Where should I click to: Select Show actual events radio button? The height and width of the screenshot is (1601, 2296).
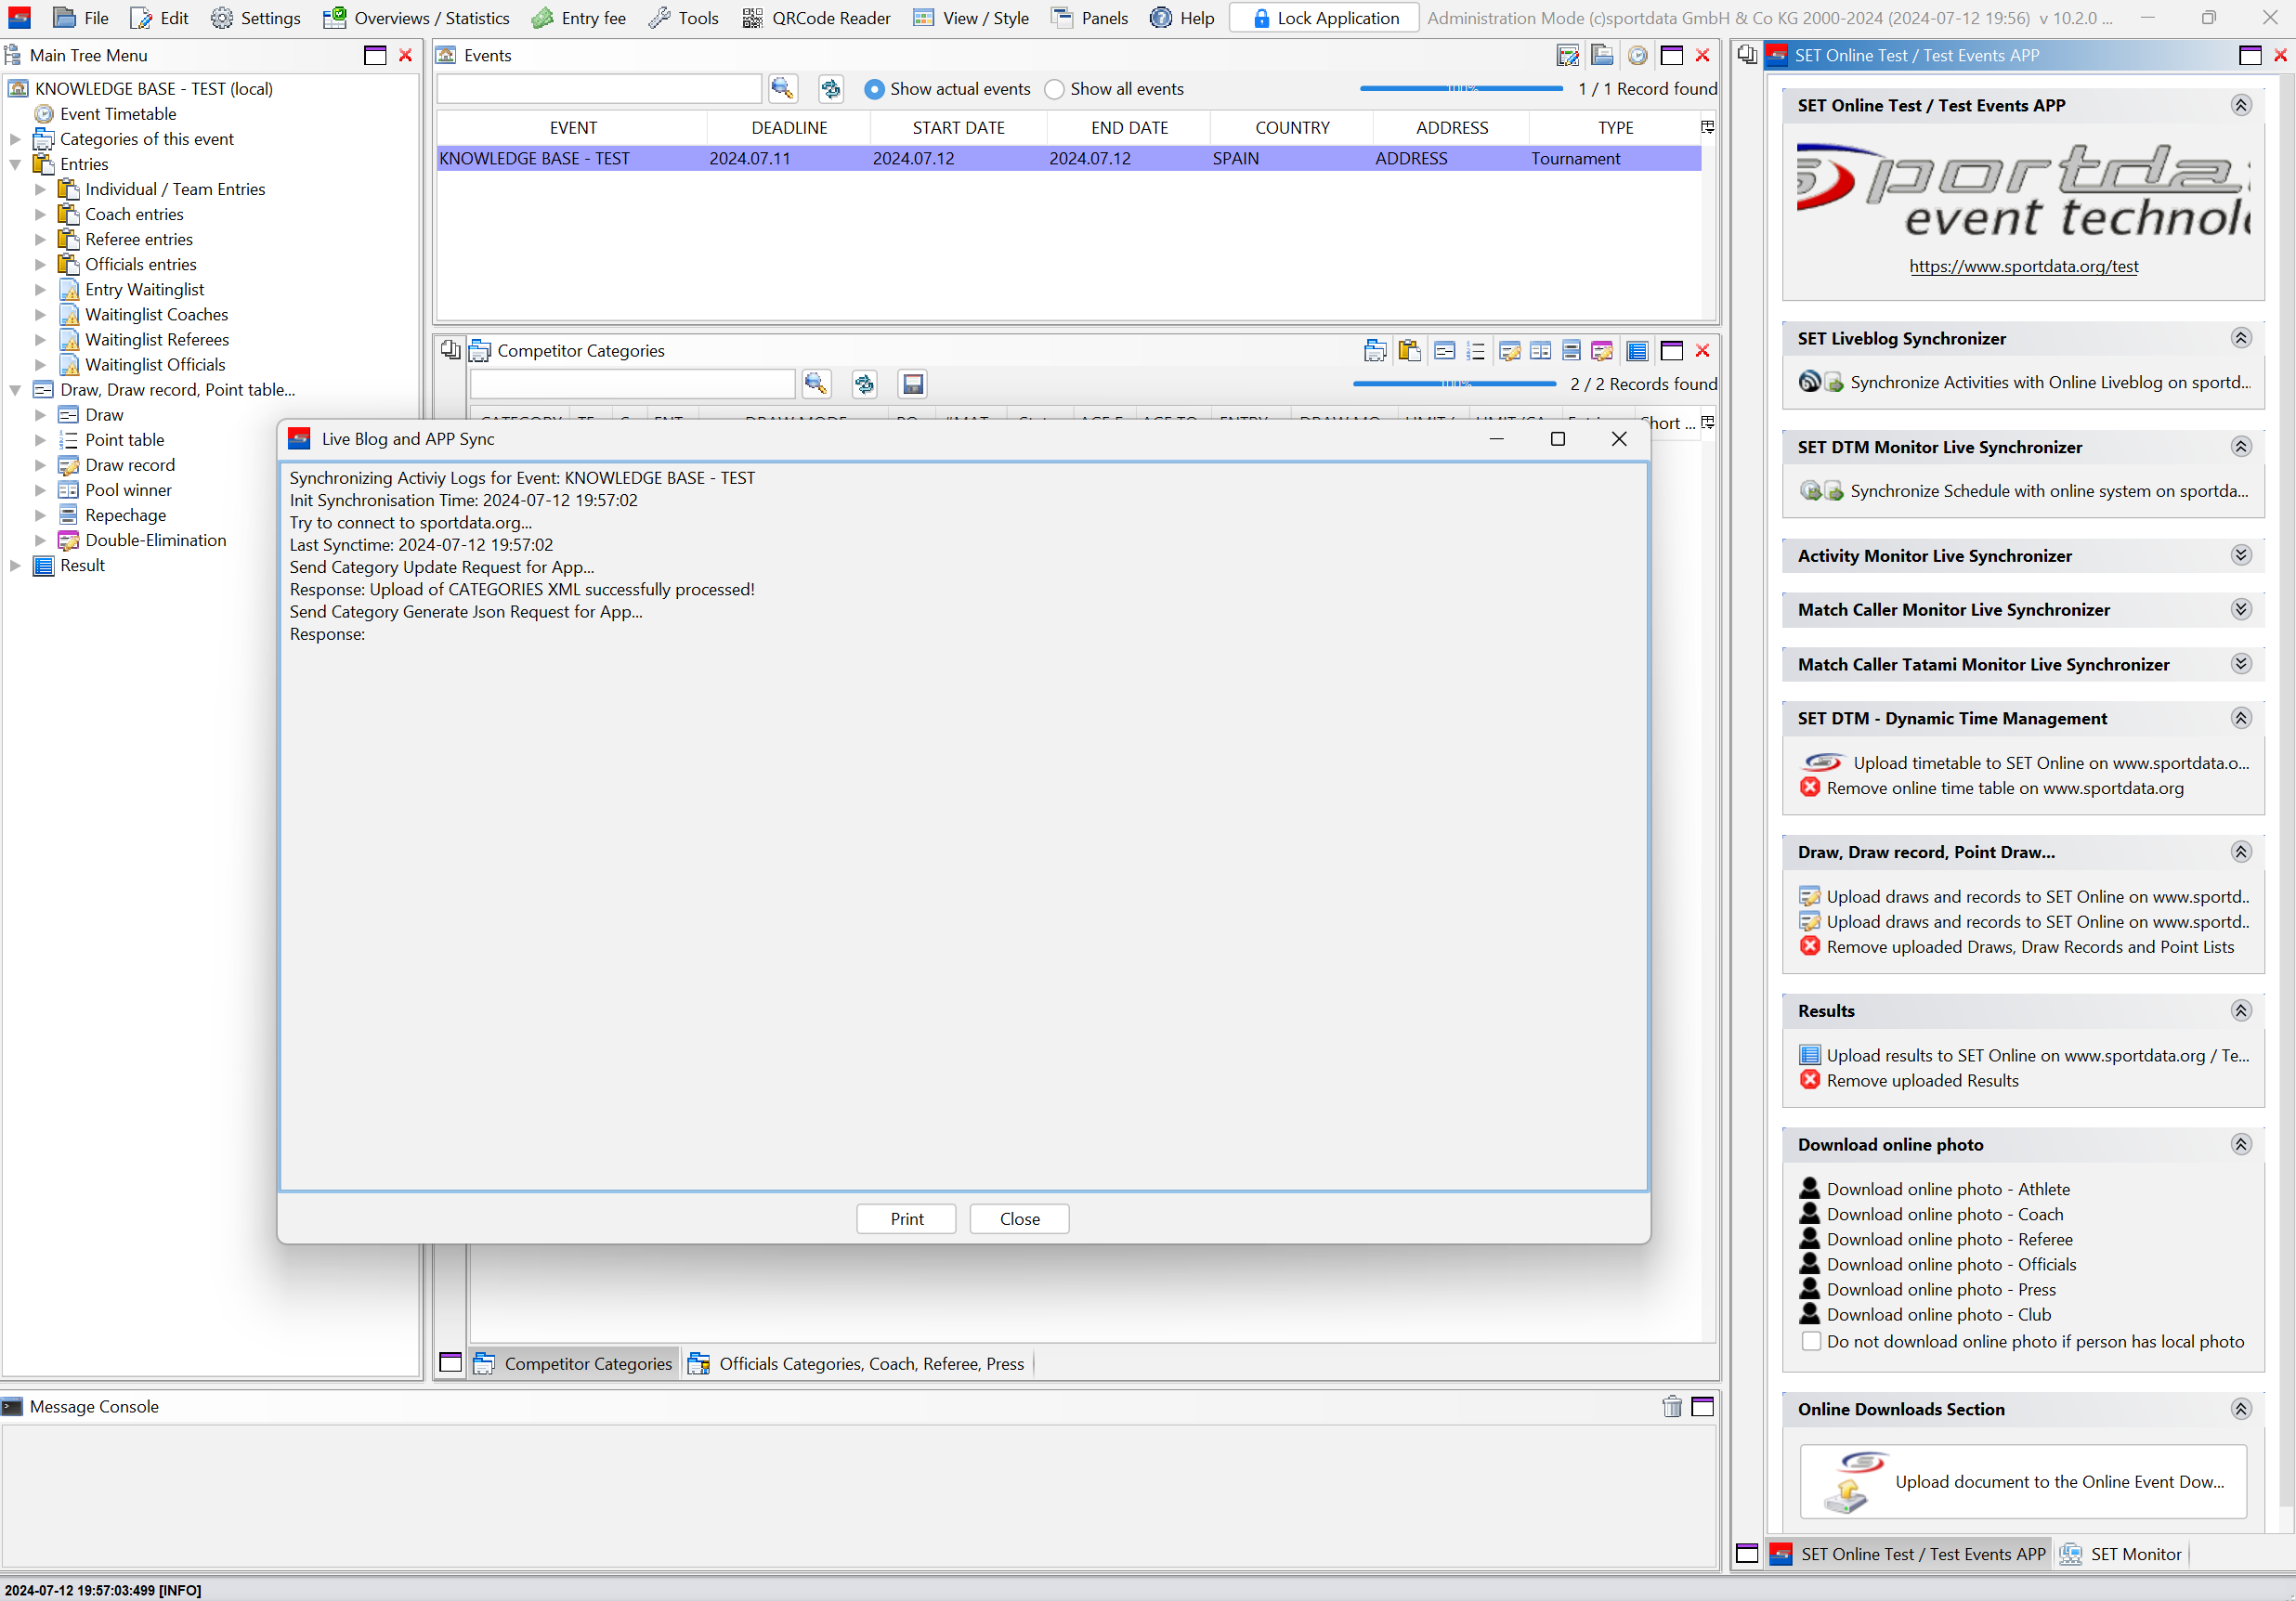874,89
